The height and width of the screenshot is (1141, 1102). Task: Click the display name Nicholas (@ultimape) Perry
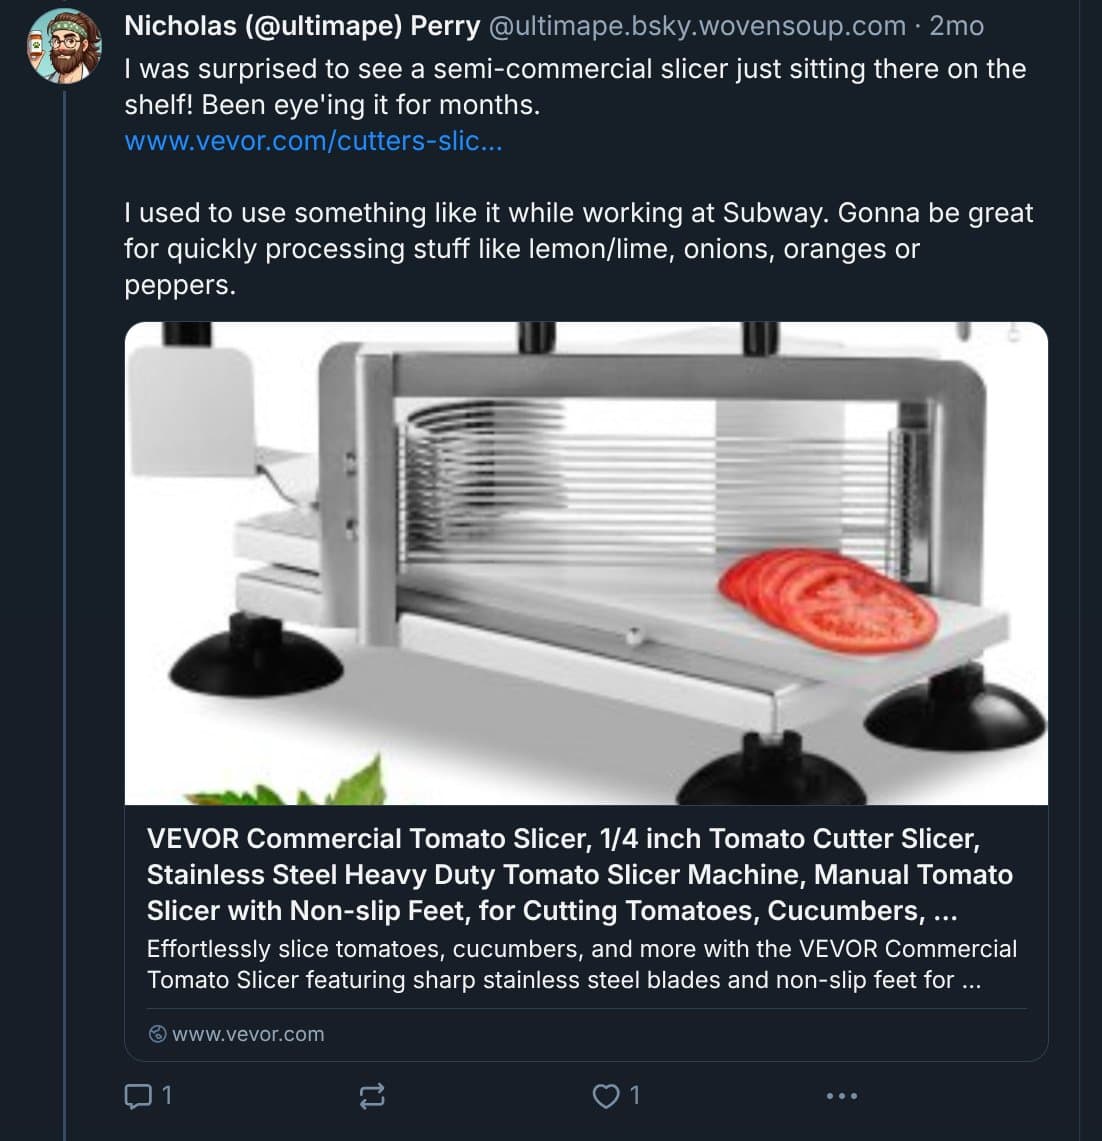pyautogui.click(x=302, y=26)
